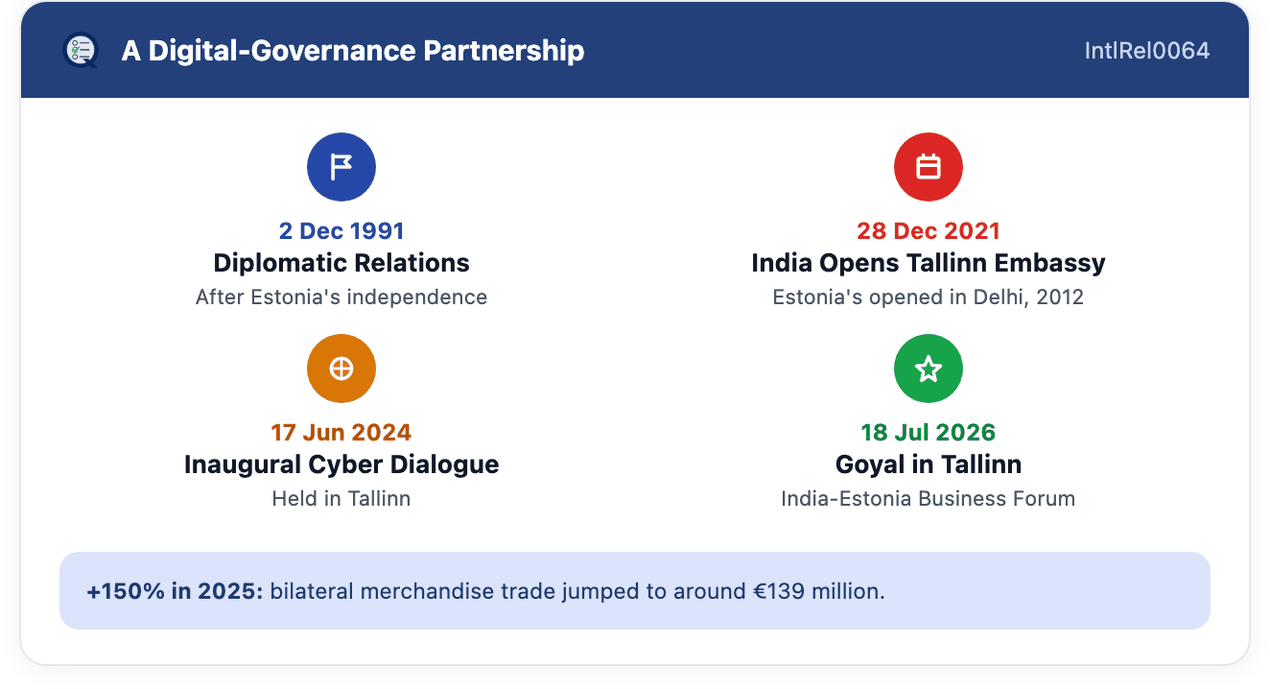Select the 28 Dec 2021 date
This screenshot has height=689, width=1270.
(x=928, y=231)
